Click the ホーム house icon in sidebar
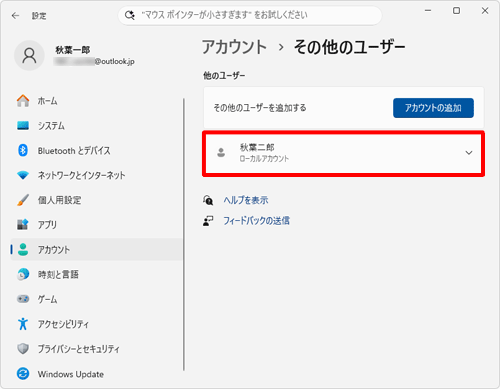Image resolution: width=500 pixels, height=389 pixels. tap(23, 101)
